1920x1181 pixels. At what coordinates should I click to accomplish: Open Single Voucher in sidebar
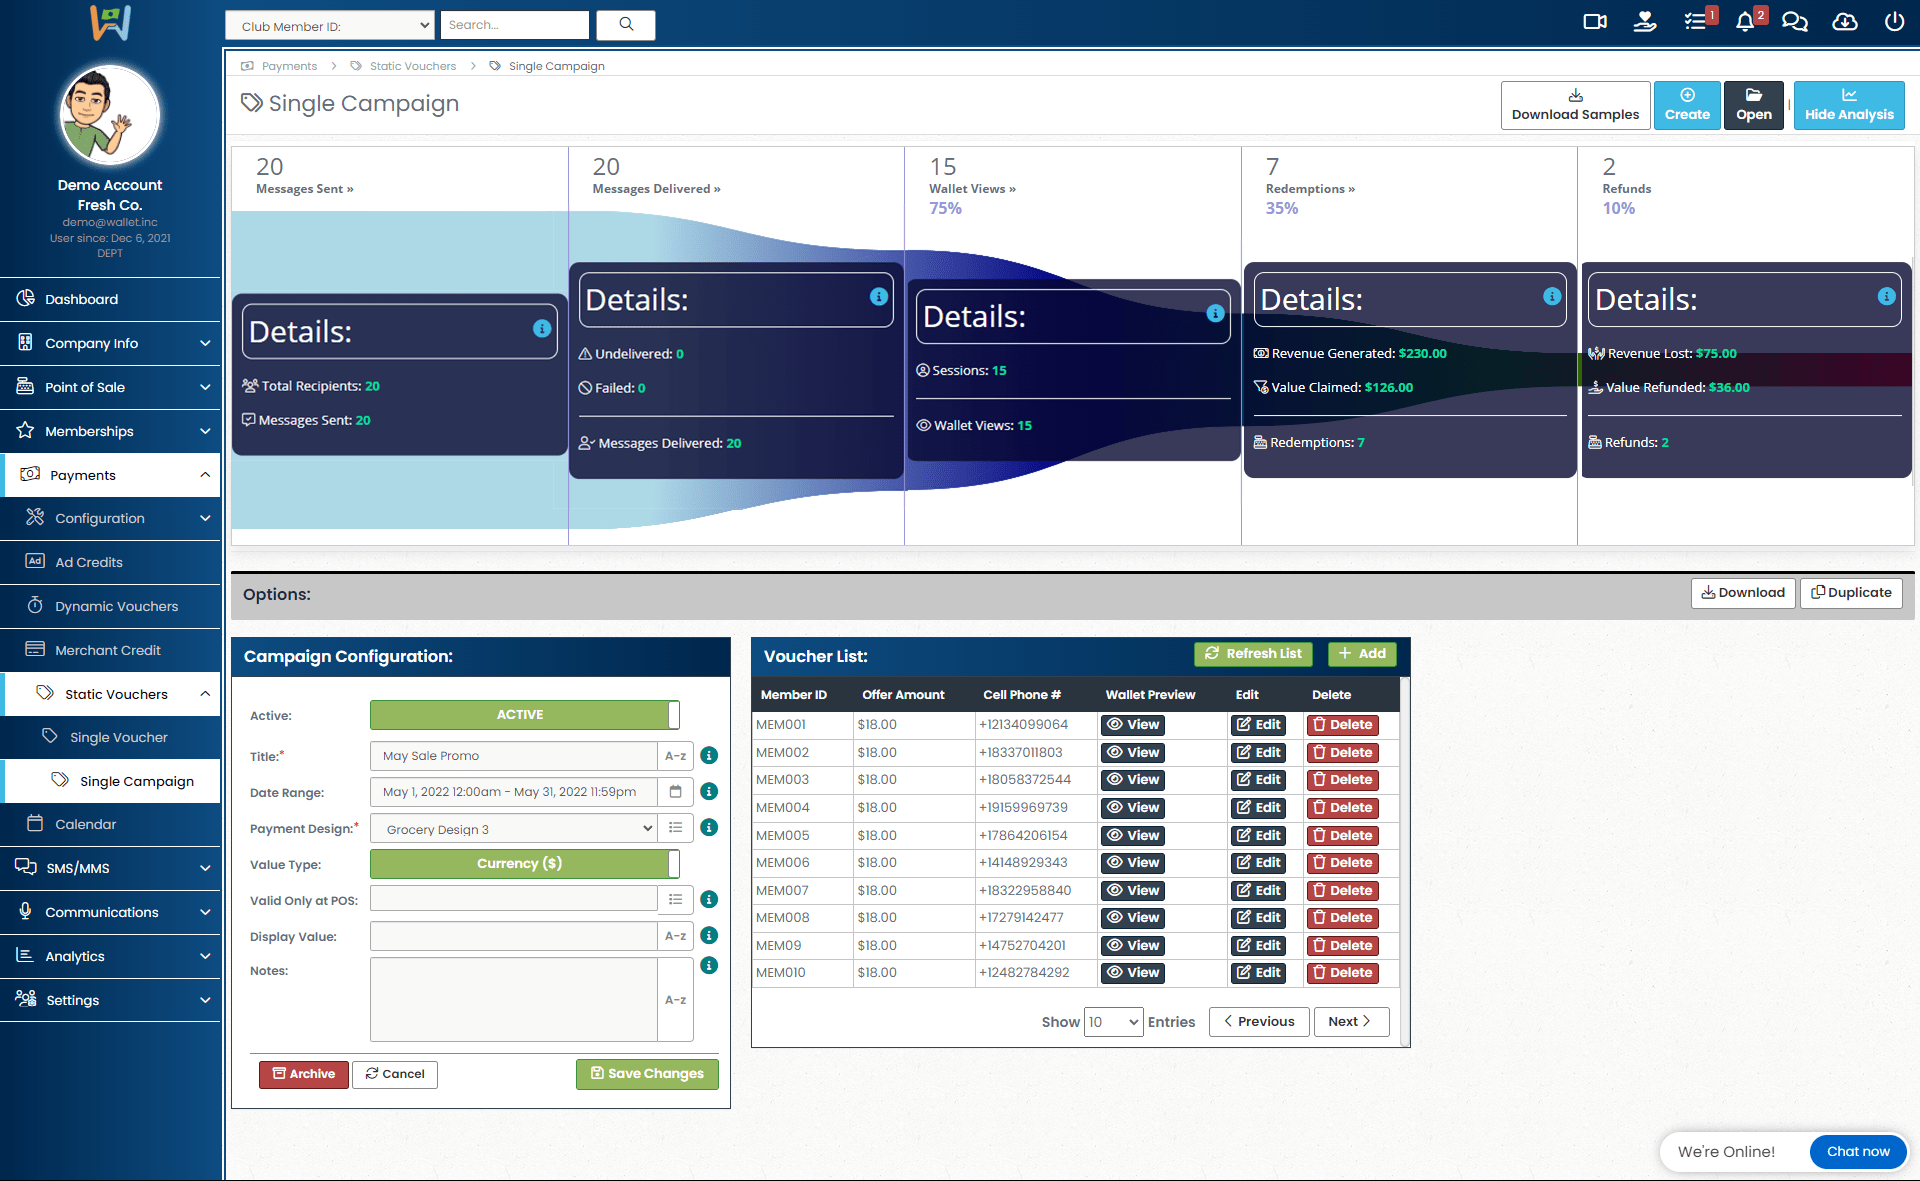point(118,737)
